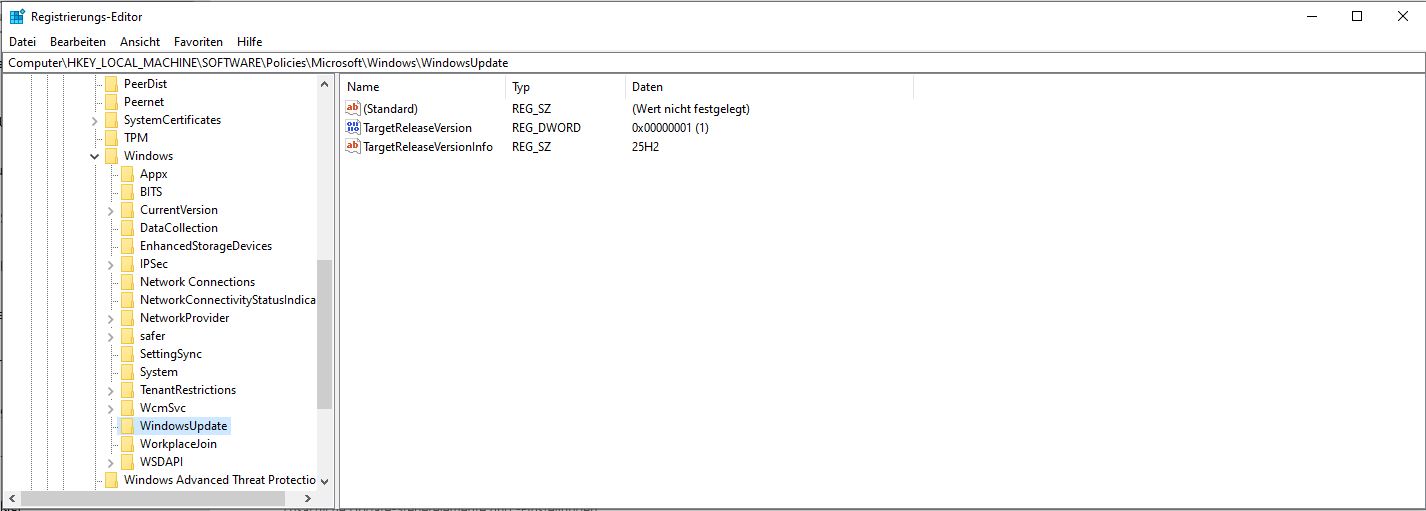The height and width of the screenshot is (511, 1426).
Task: Click the Appx folder icon
Action: (x=127, y=174)
